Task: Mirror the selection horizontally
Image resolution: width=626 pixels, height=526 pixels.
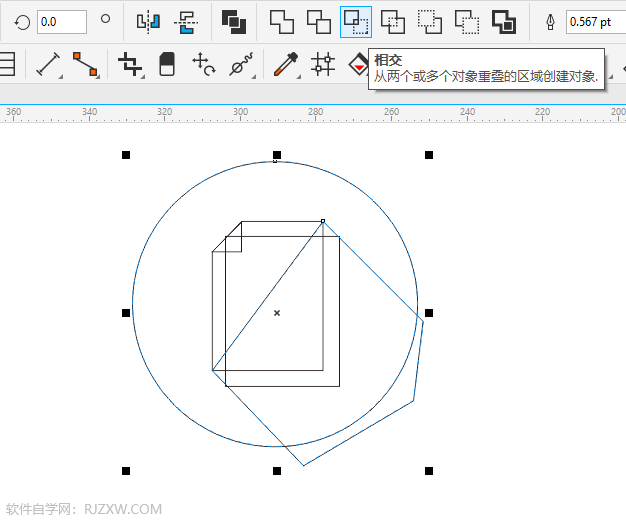Action: tap(148, 21)
